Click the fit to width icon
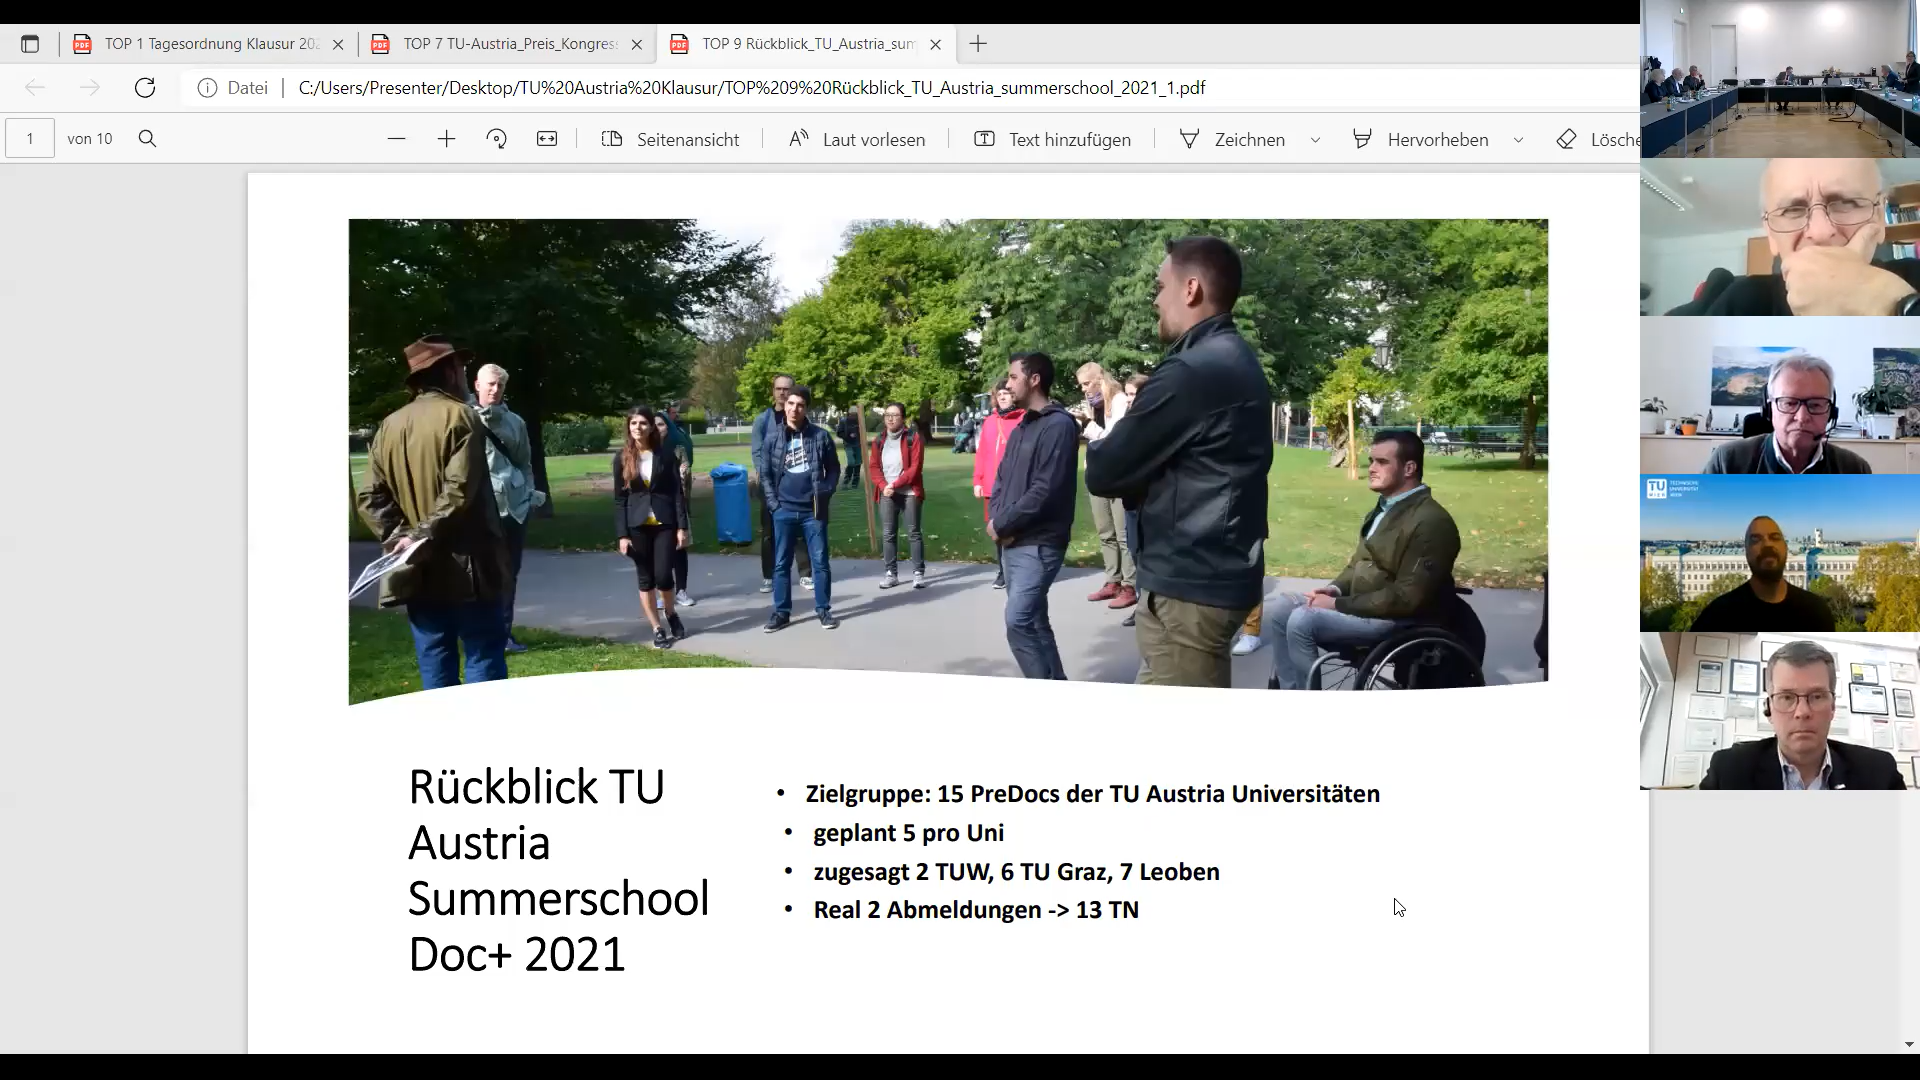 point(547,139)
